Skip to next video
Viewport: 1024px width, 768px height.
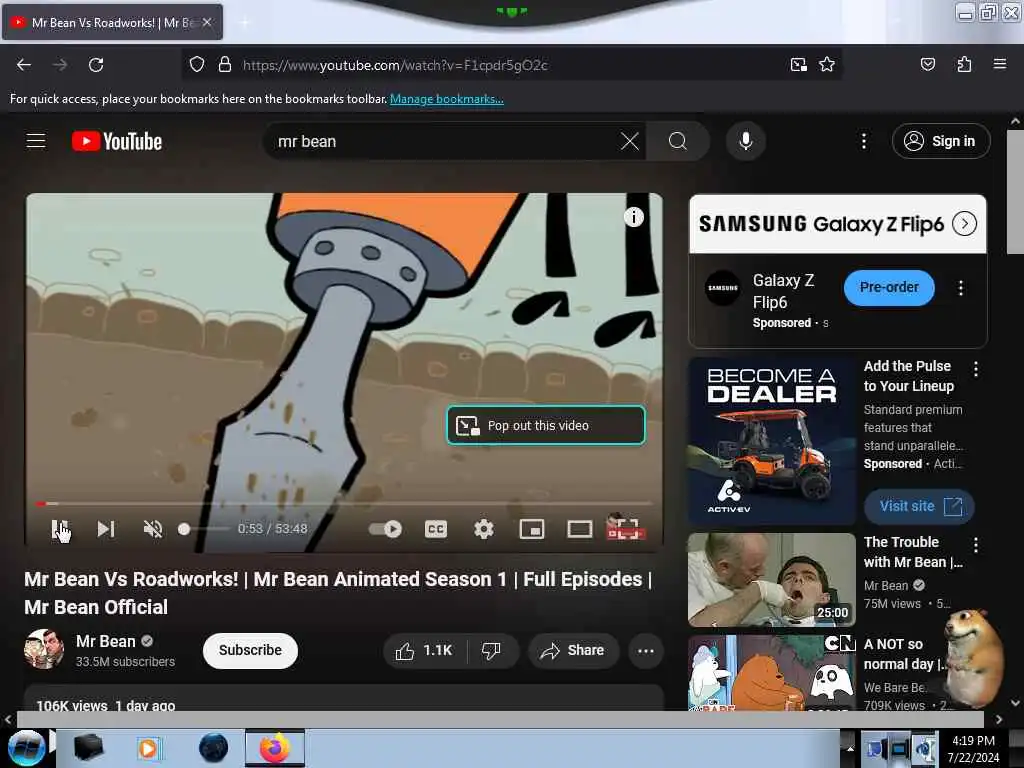pyautogui.click(x=106, y=529)
